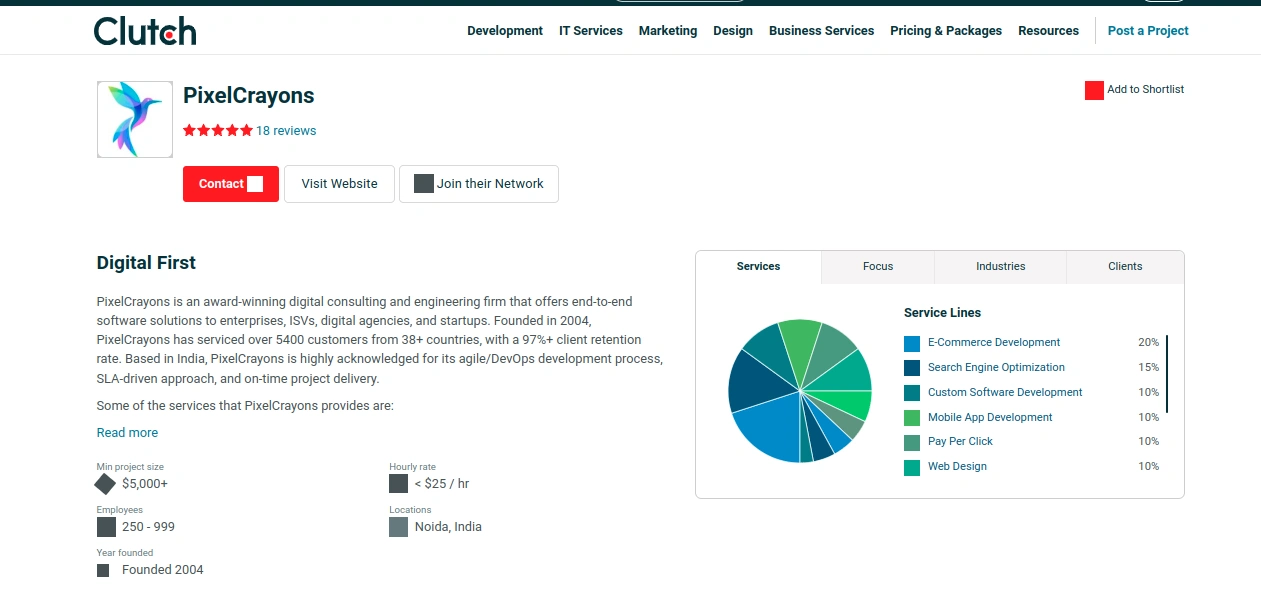1261x614 pixels.
Task: Click the Clutch logo in the header
Action: (x=145, y=31)
